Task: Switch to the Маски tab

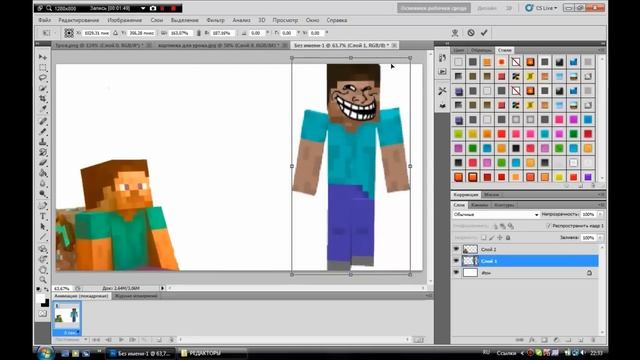Action: click(x=491, y=195)
